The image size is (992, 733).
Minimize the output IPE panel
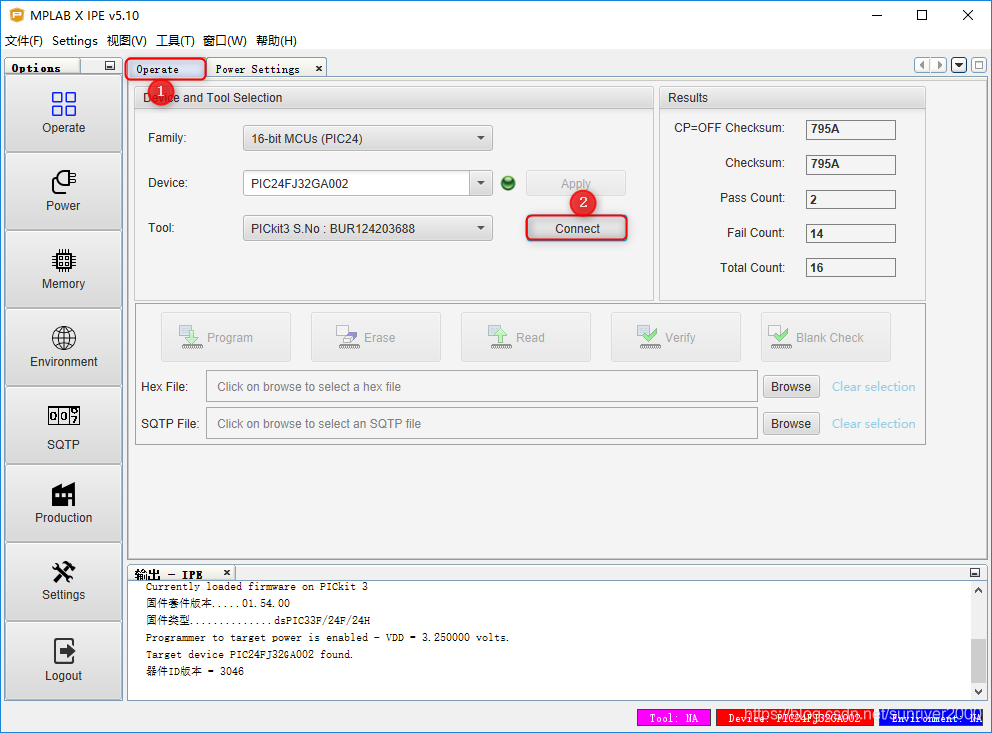975,572
